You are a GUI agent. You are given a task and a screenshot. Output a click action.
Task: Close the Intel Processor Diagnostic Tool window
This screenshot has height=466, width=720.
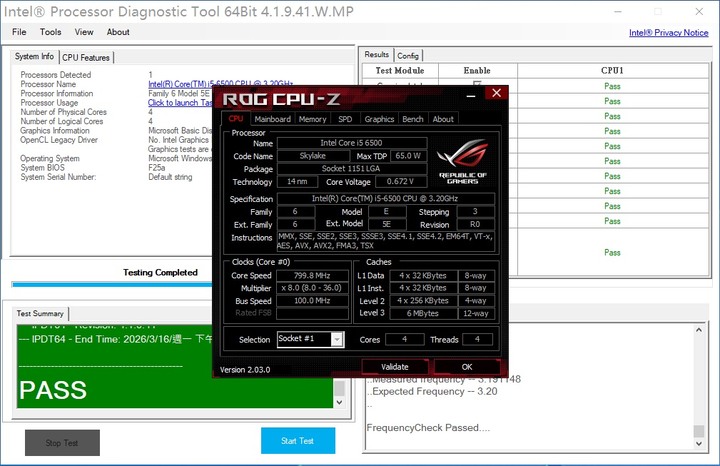coord(699,11)
